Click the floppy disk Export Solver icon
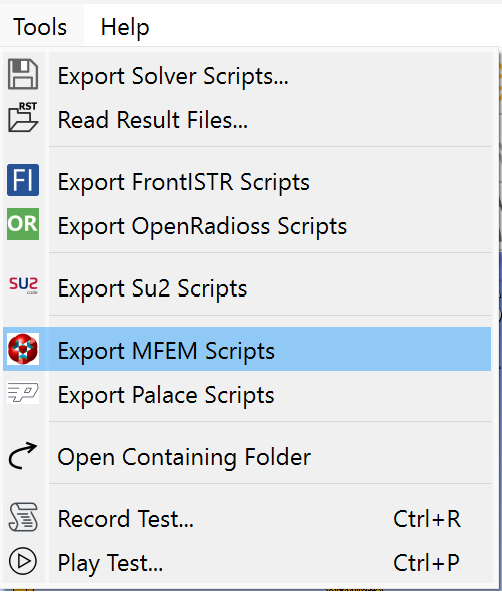The image size is (502, 592). tap(23, 74)
